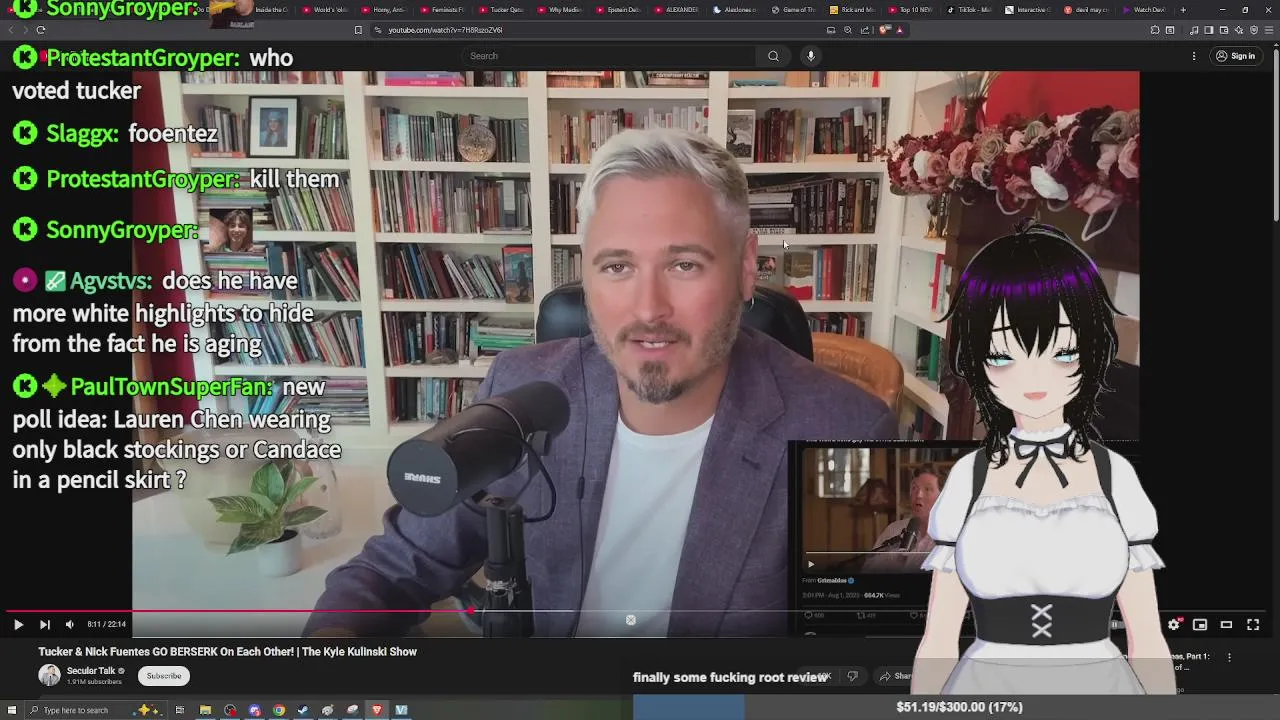
Task: Open the player settings gear
Action: click(x=1174, y=624)
